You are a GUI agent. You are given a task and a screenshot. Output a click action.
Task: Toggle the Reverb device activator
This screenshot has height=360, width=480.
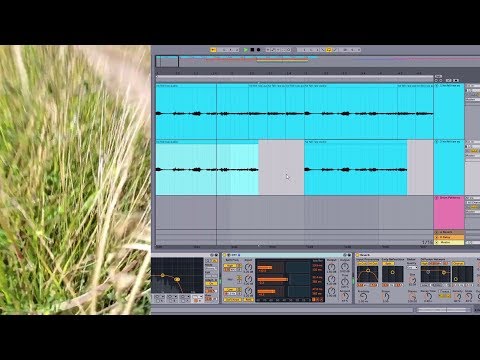(358, 255)
